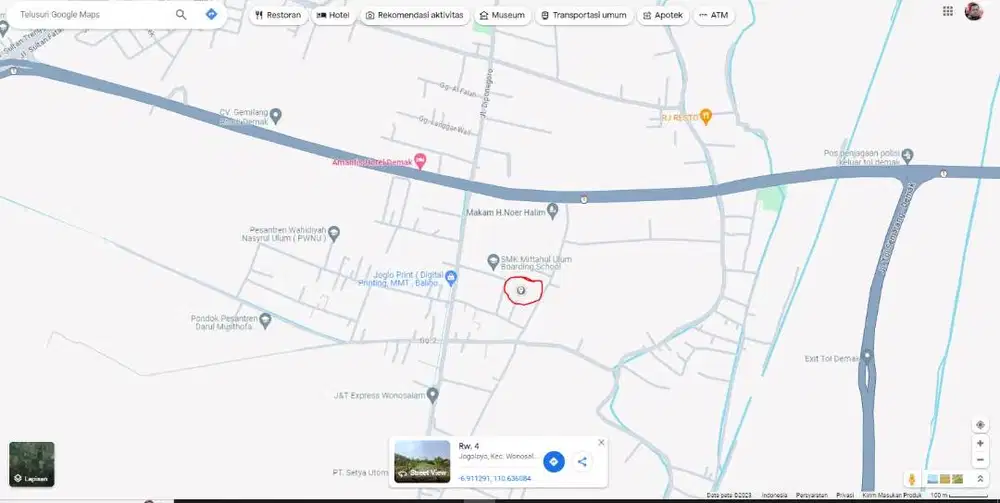The image size is (1000, 503).
Task: Center map on my location
Action: pyautogui.click(x=980, y=424)
